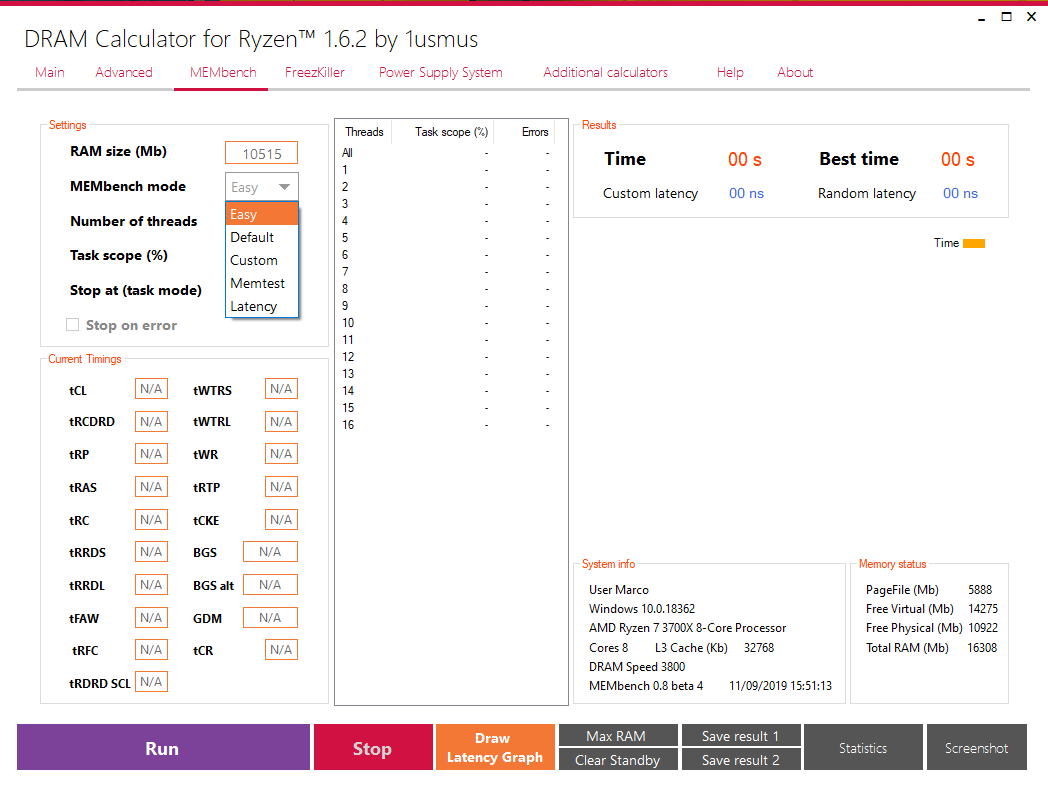Click Clear Standby
Viewport: 1048px width, 786px height.
pyautogui.click(x=618, y=760)
